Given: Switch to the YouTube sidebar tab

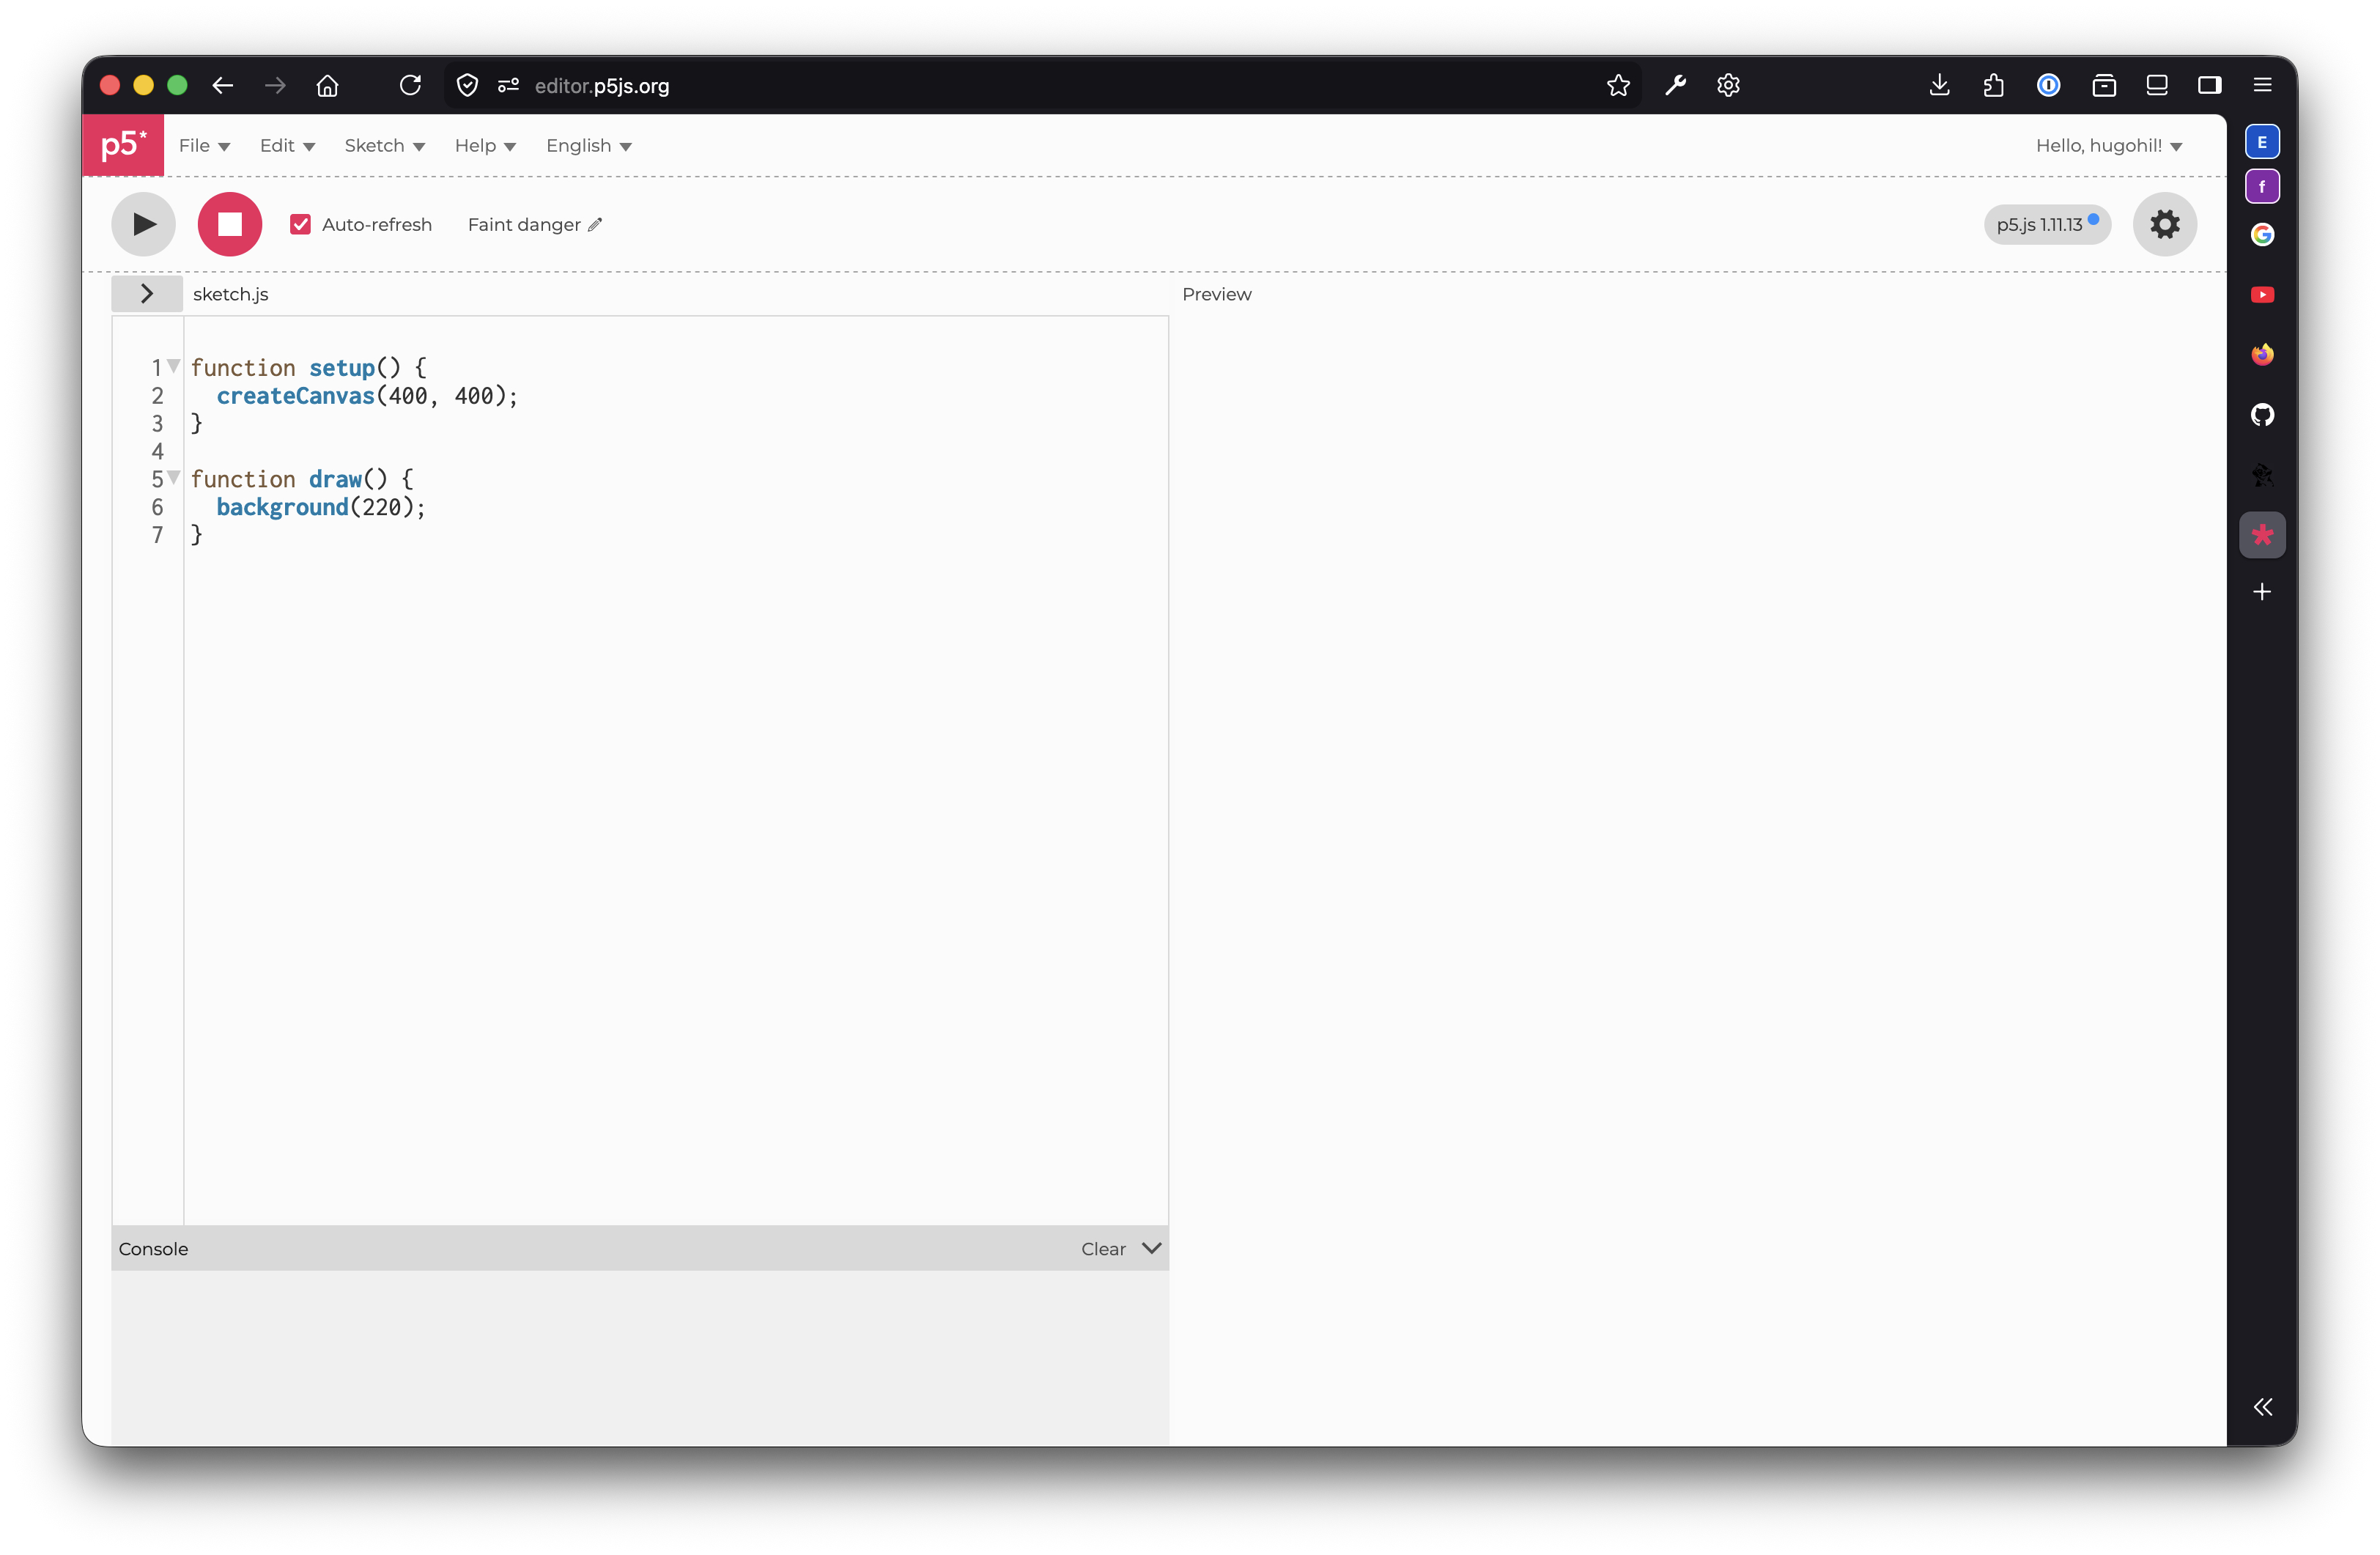Looking at the screenshot, I should tap(2262, 294).
